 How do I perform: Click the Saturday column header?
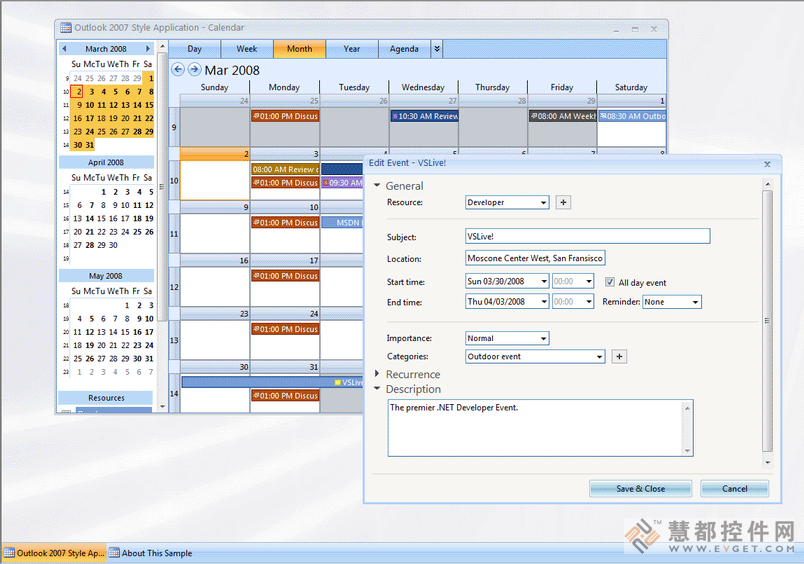pos(631,87)
